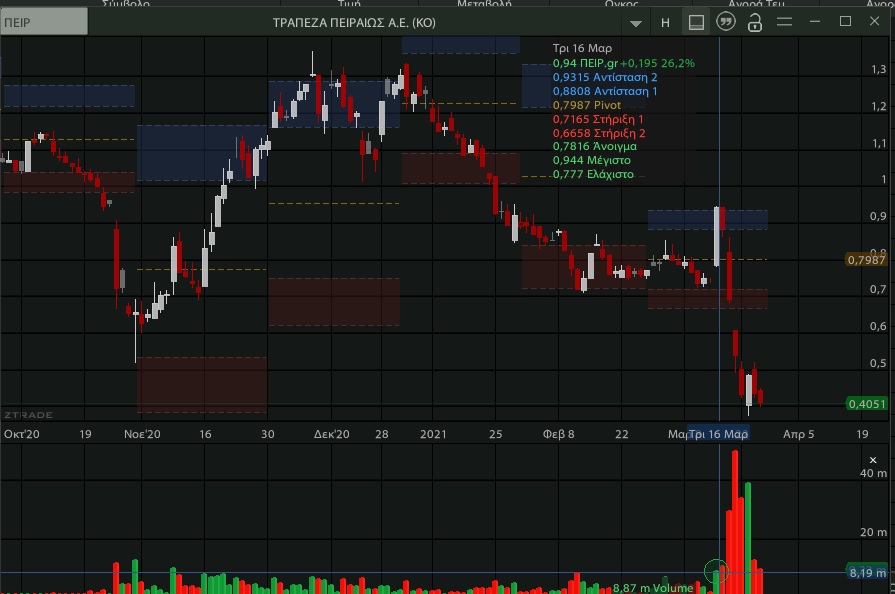Click the 1,2 price axis label
895x594 pixels.
coord(878,106)
